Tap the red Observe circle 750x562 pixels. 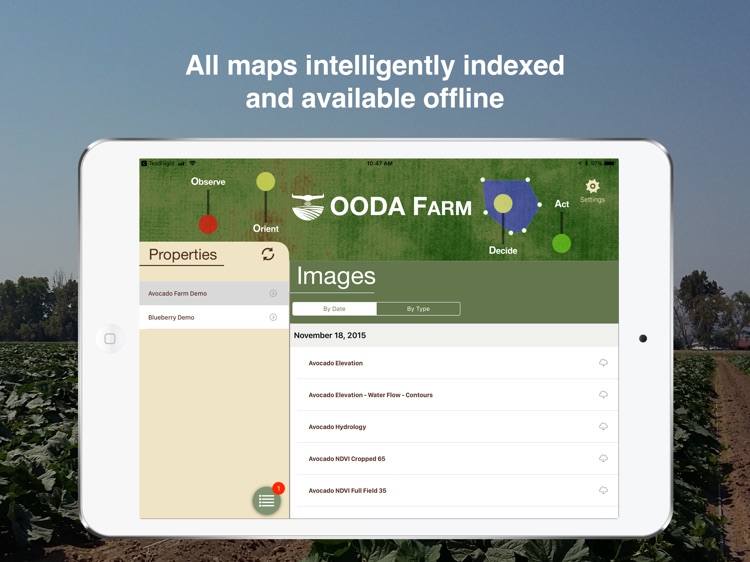point(208,224)
